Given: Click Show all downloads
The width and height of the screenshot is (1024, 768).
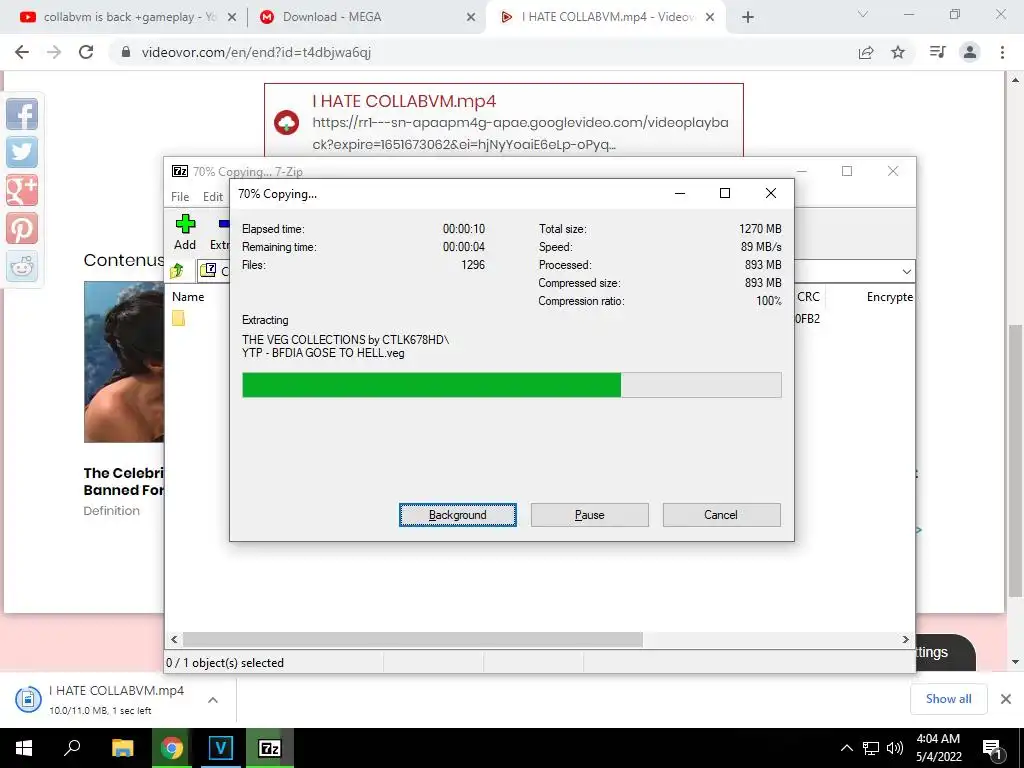Looking at the screenshot, I should point(948,699).
